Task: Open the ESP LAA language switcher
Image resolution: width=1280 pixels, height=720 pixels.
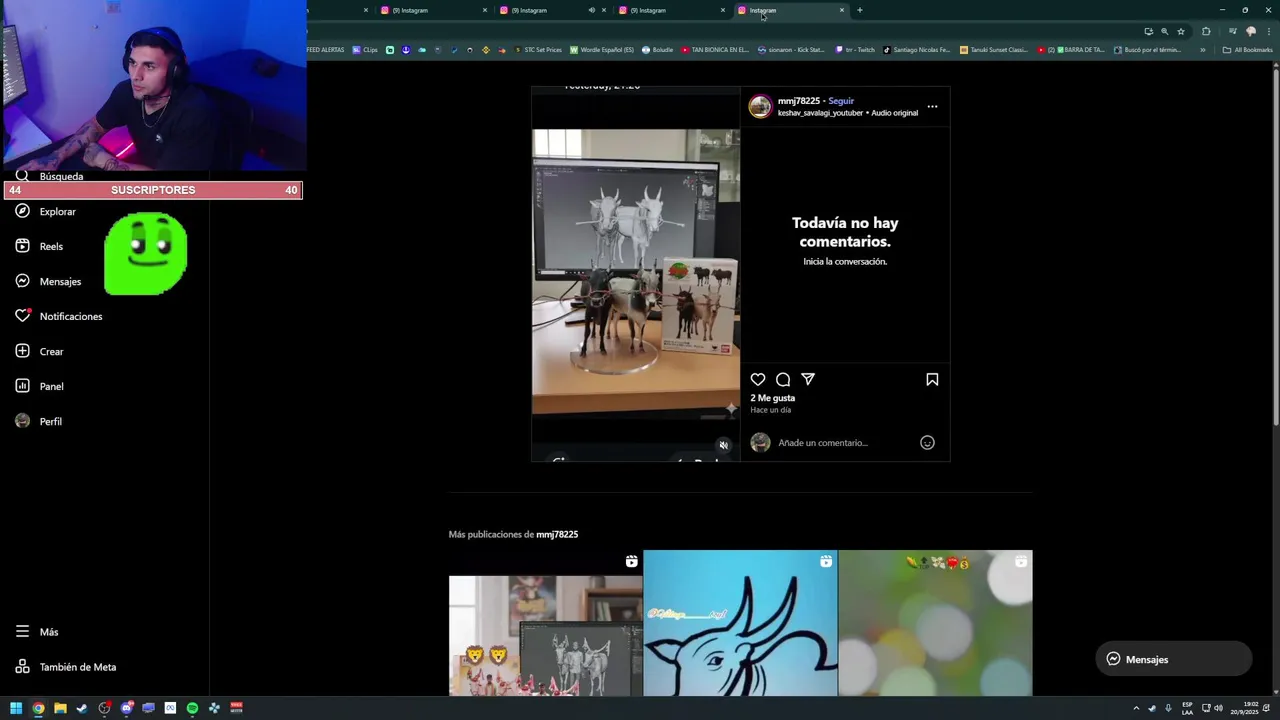Action: [1187, 708]
